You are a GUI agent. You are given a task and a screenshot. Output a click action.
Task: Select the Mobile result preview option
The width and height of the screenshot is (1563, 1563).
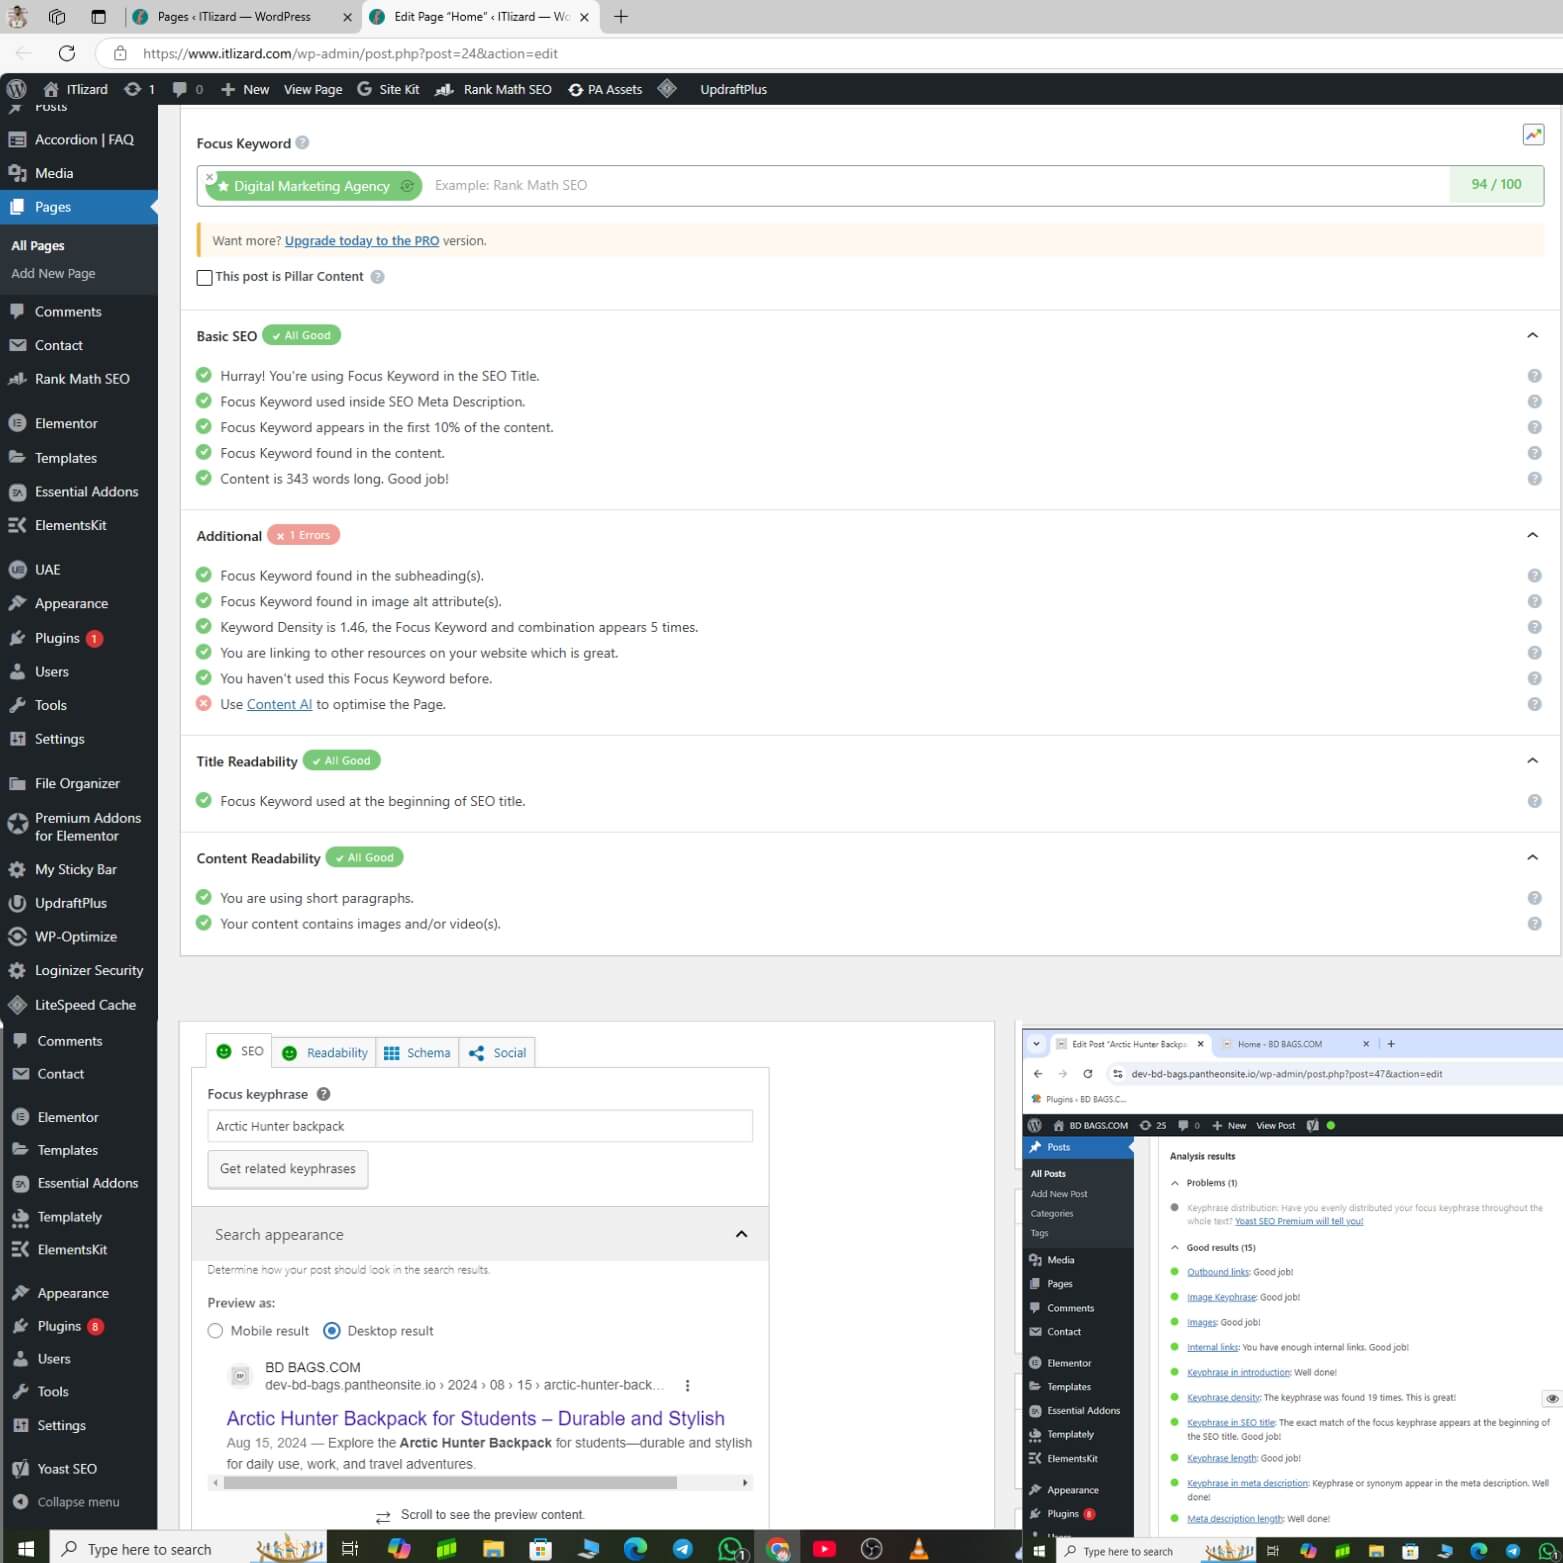215,1331
